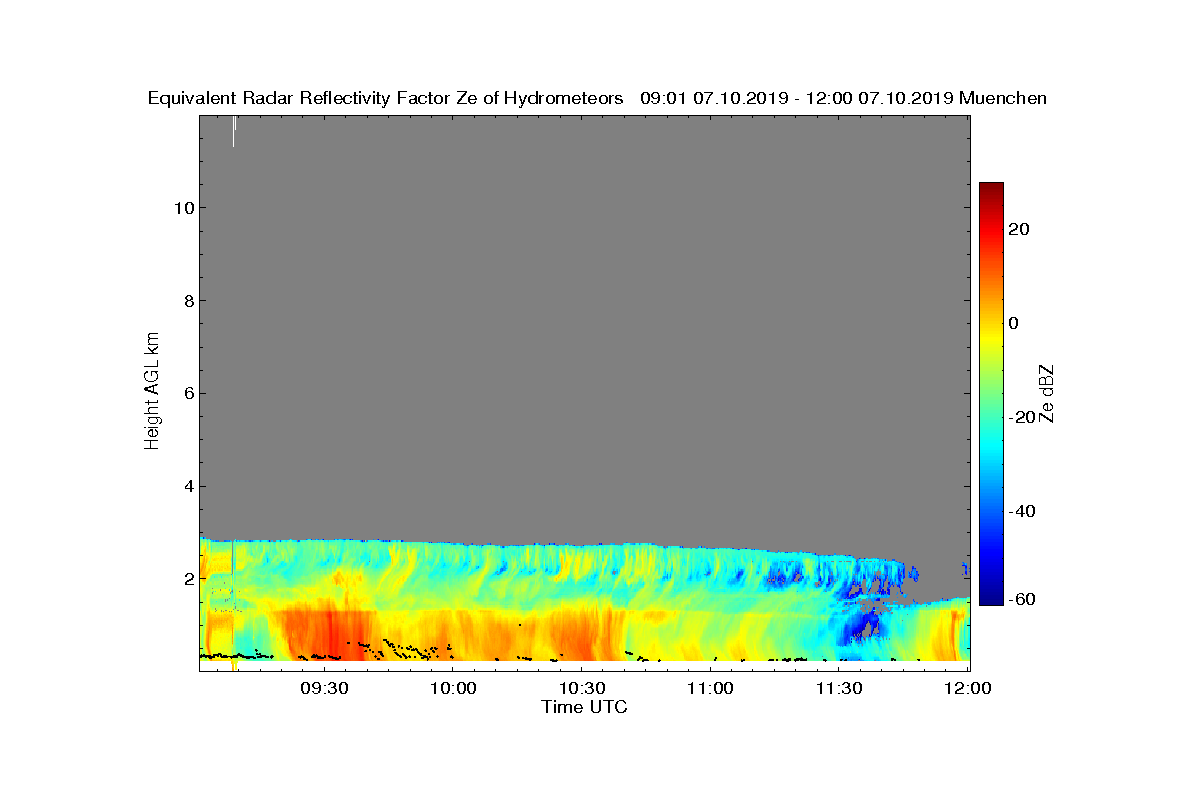
Task: Select the 10:30 time tick label
Action: (582, 688)
